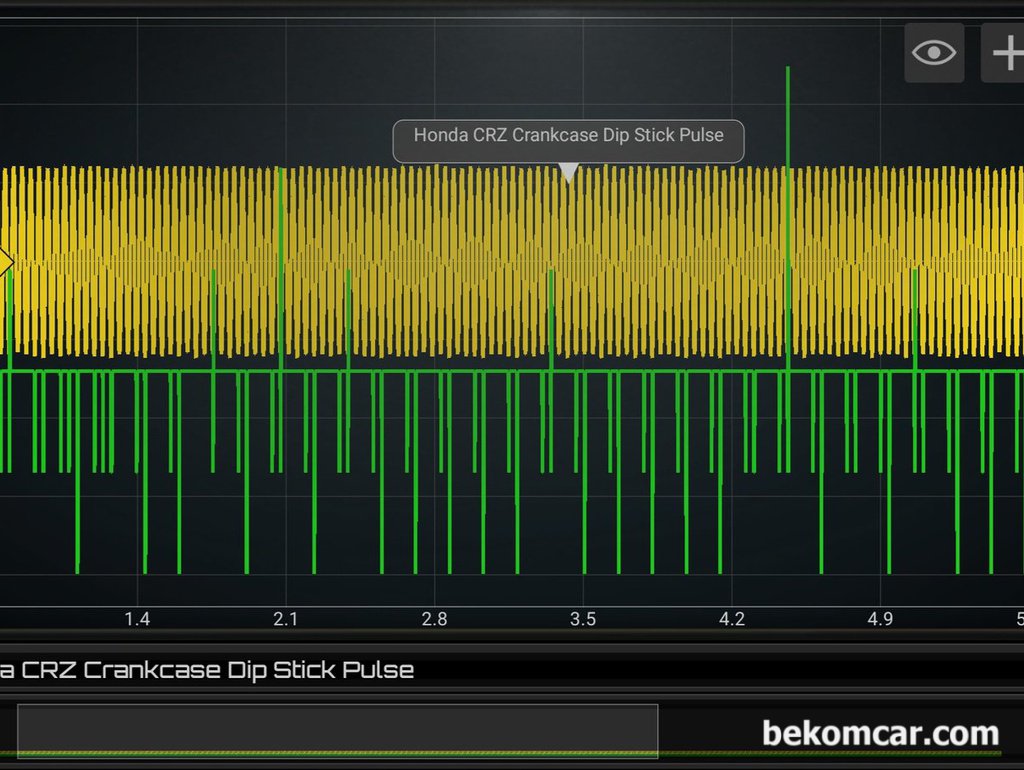Viewport: 1024px width, 770px height.
Task: Click the white annotation pointer triangle
Action: click(x=568, y=173)
